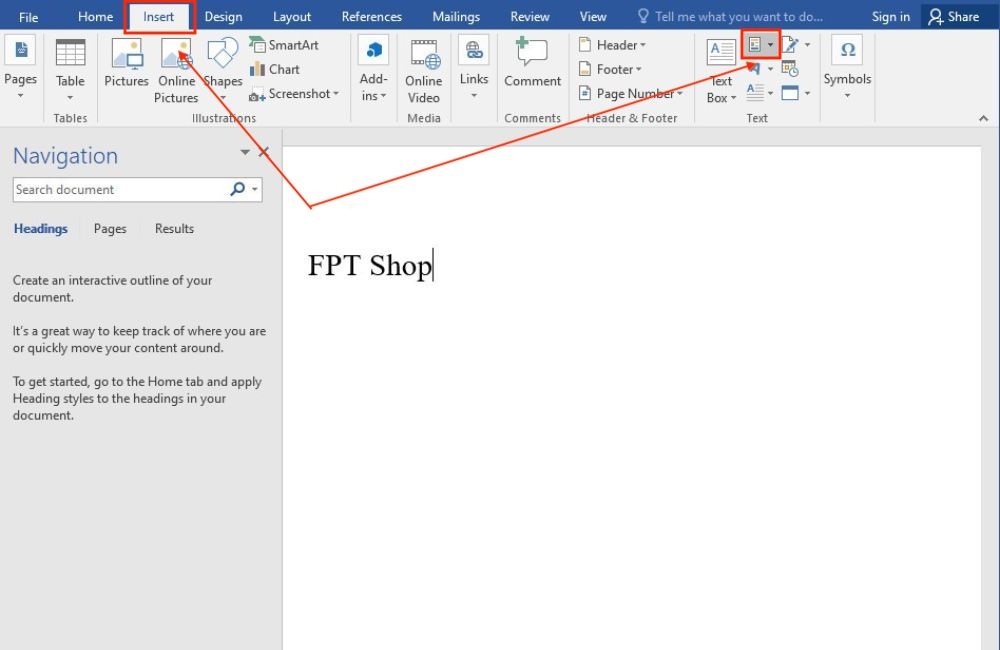Expand the Signature Line dropdown arrow
The image size is (1000, 650).
click(x=807, y=45)
